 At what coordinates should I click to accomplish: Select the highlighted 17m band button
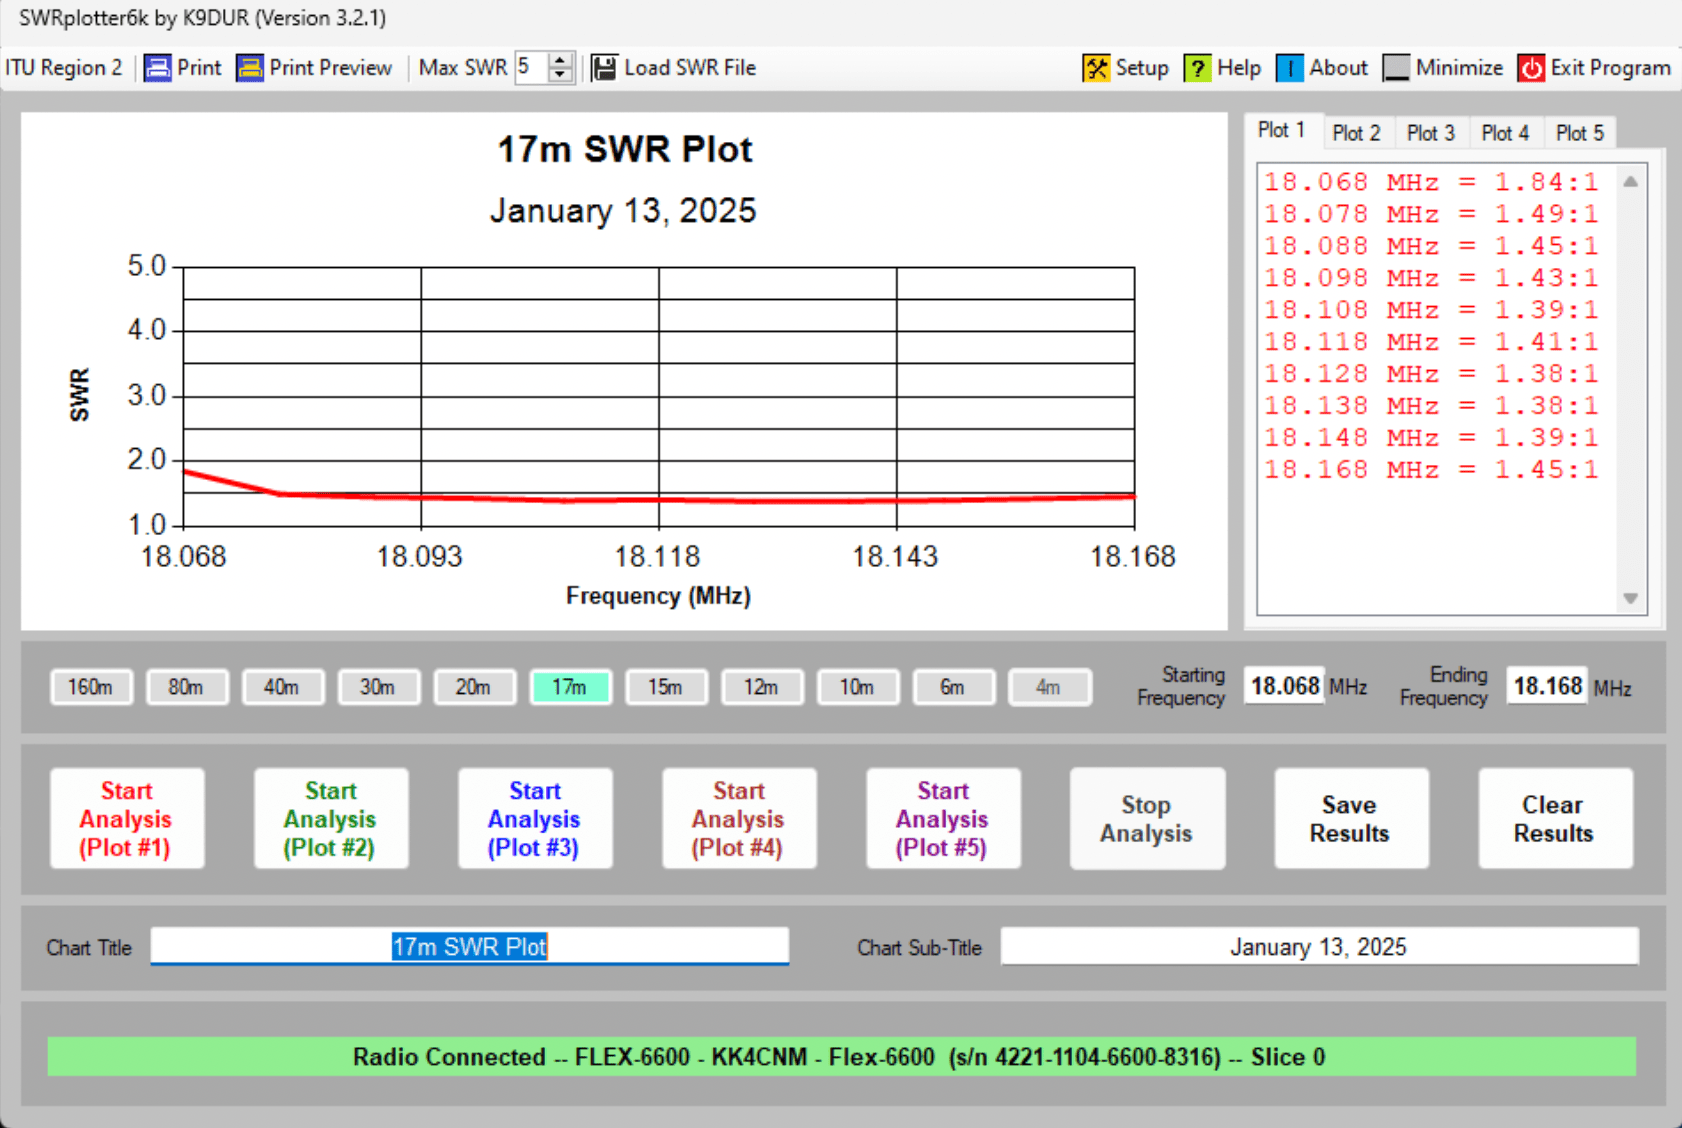570,687
